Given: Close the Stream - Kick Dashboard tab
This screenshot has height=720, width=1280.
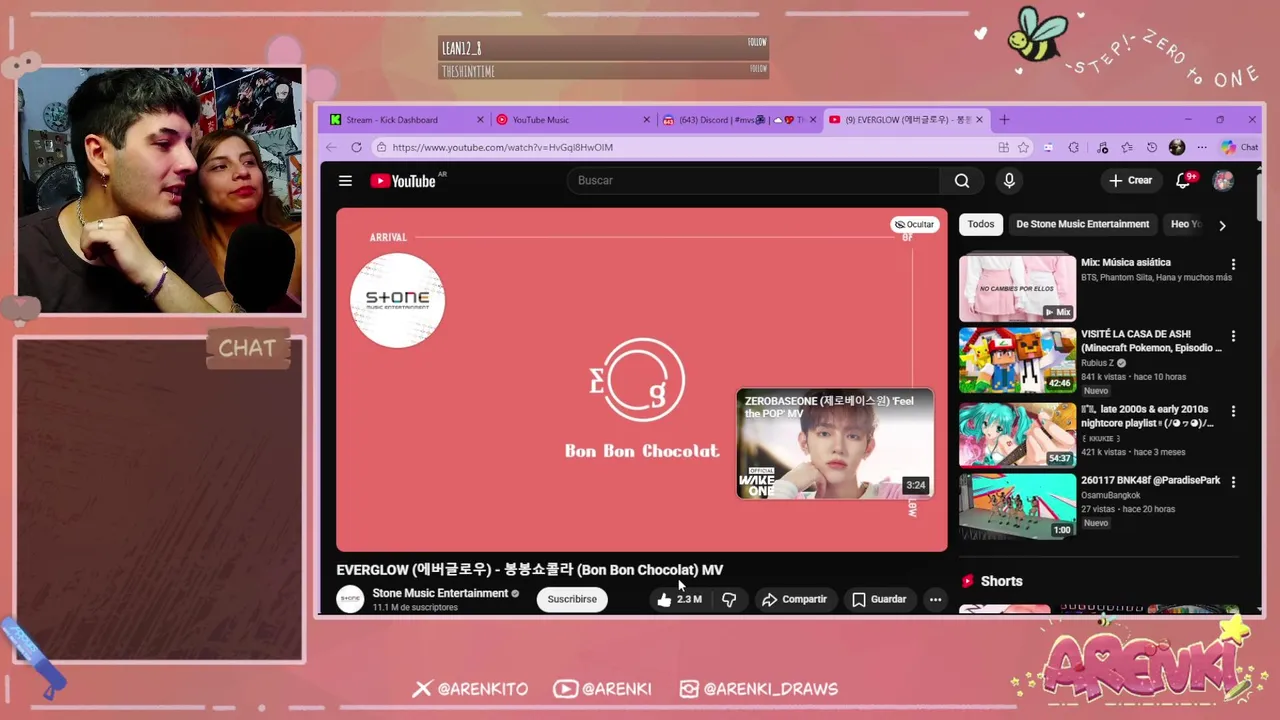Looking at the screenshot, I should pyautogui.click(x=480, y=120).
